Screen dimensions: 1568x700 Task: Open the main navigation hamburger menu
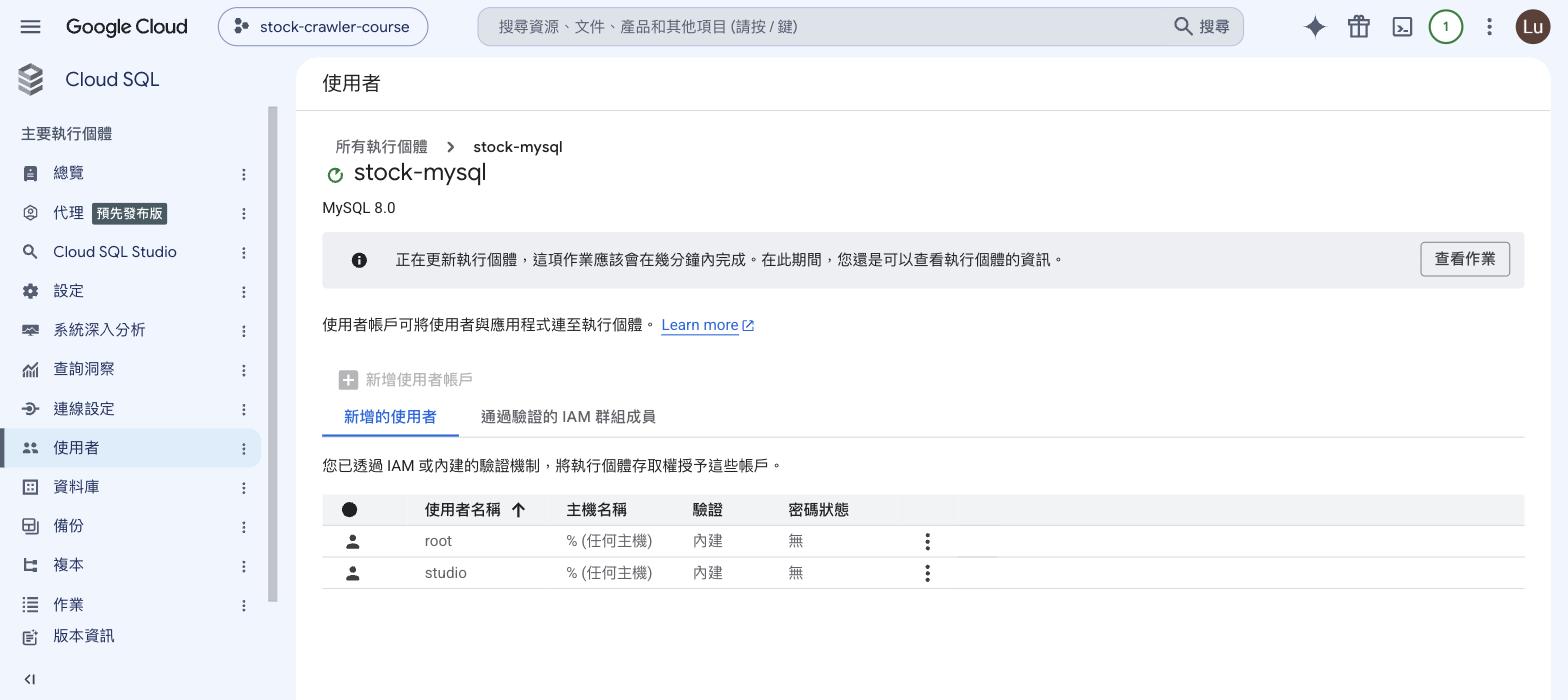30,27
